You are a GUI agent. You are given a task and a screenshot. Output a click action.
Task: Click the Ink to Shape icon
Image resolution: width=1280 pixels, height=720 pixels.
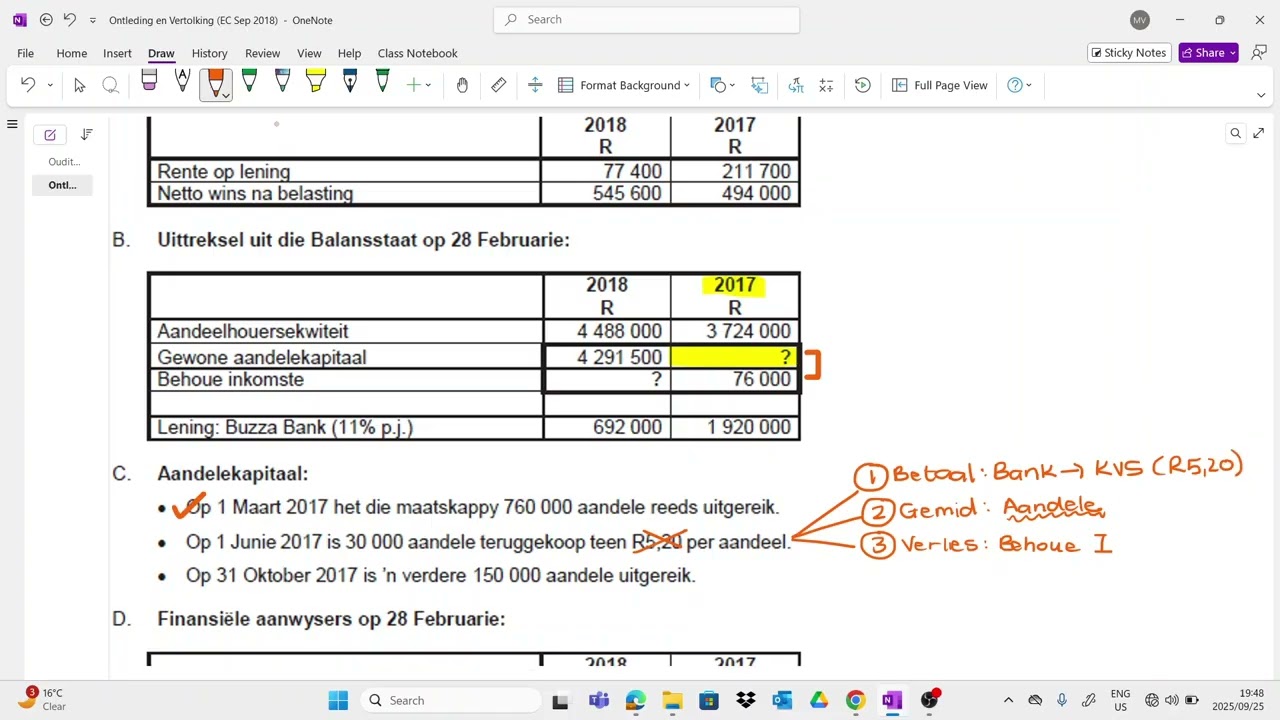759,86
